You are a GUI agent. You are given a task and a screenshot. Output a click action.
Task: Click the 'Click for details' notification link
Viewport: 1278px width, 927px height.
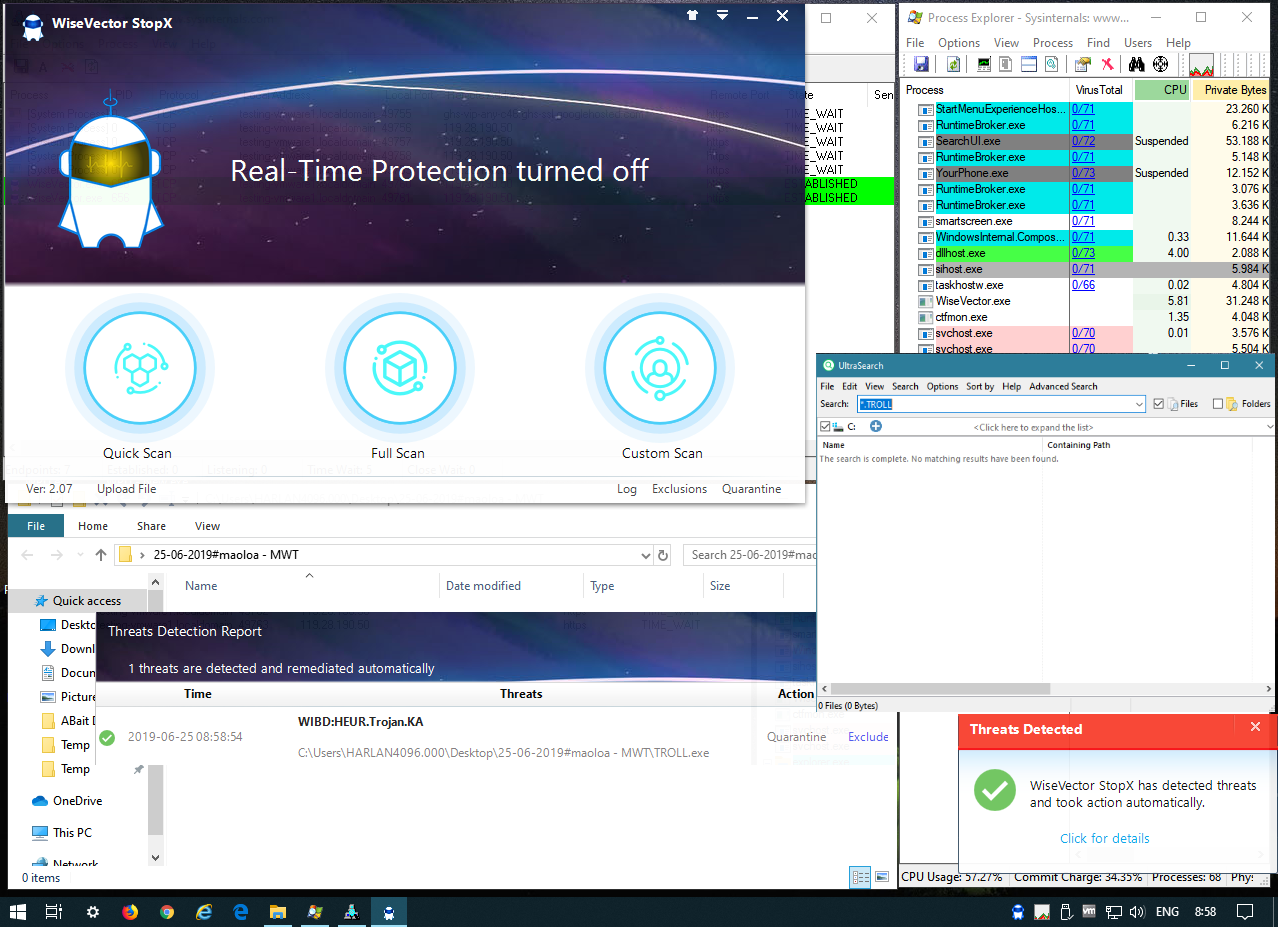coord(1105,838)
